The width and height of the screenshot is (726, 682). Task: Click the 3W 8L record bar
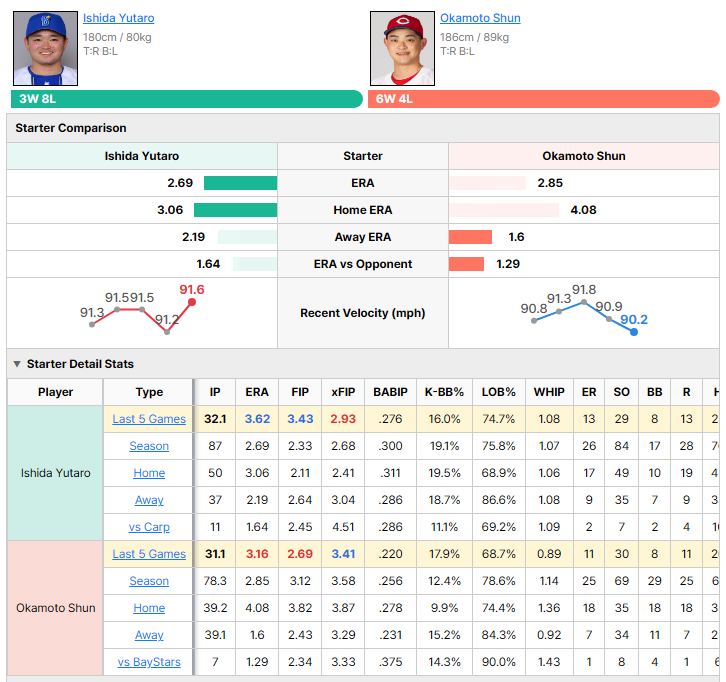point(187,99)
